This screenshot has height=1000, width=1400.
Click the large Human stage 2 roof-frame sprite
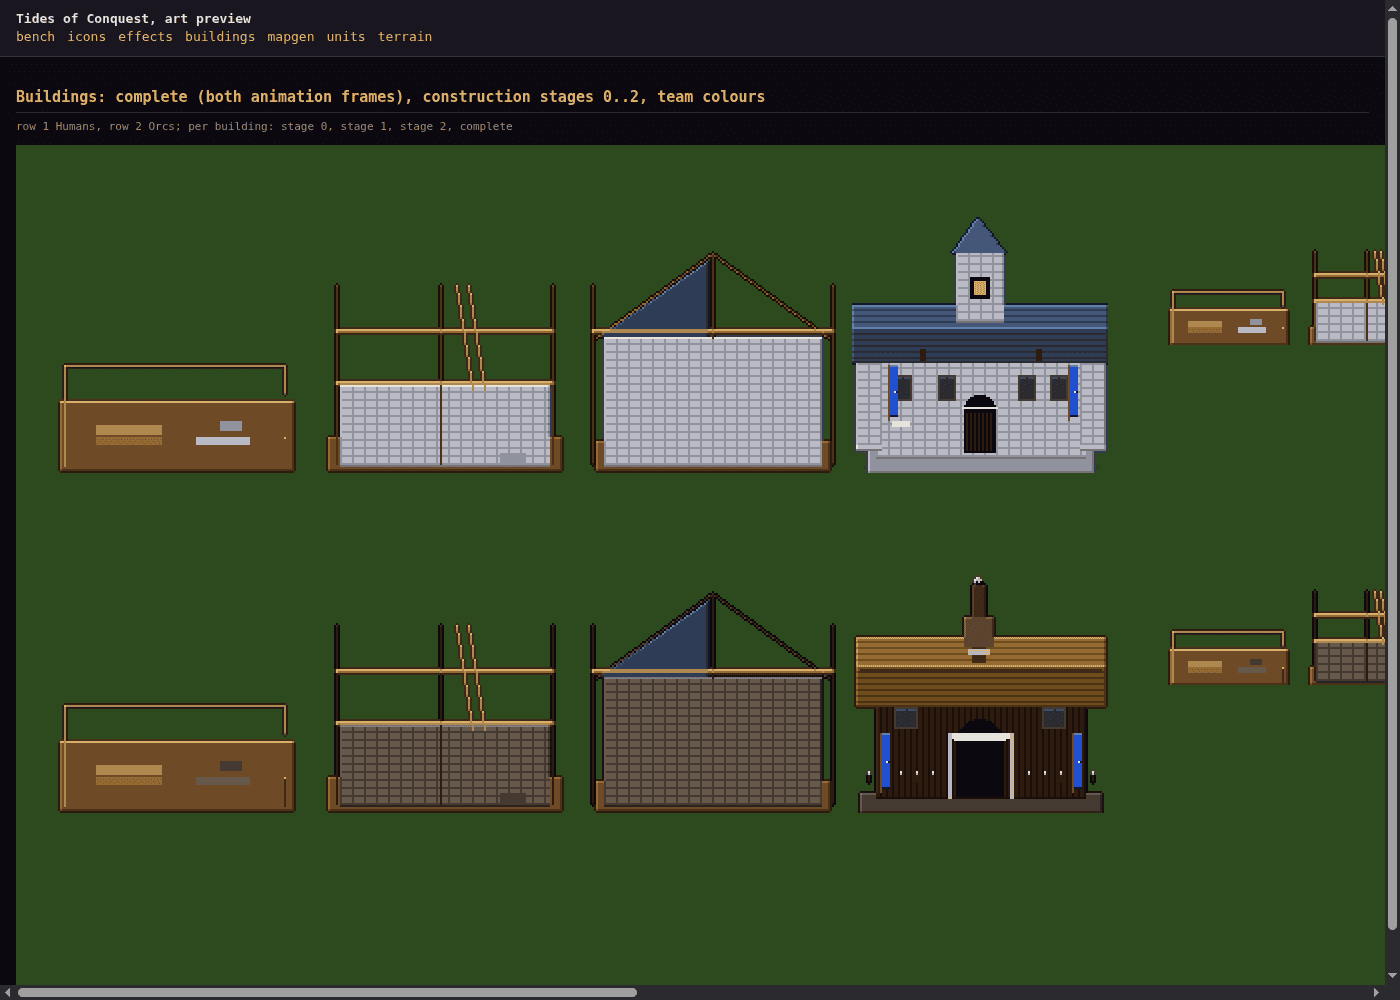coord(713,362)
